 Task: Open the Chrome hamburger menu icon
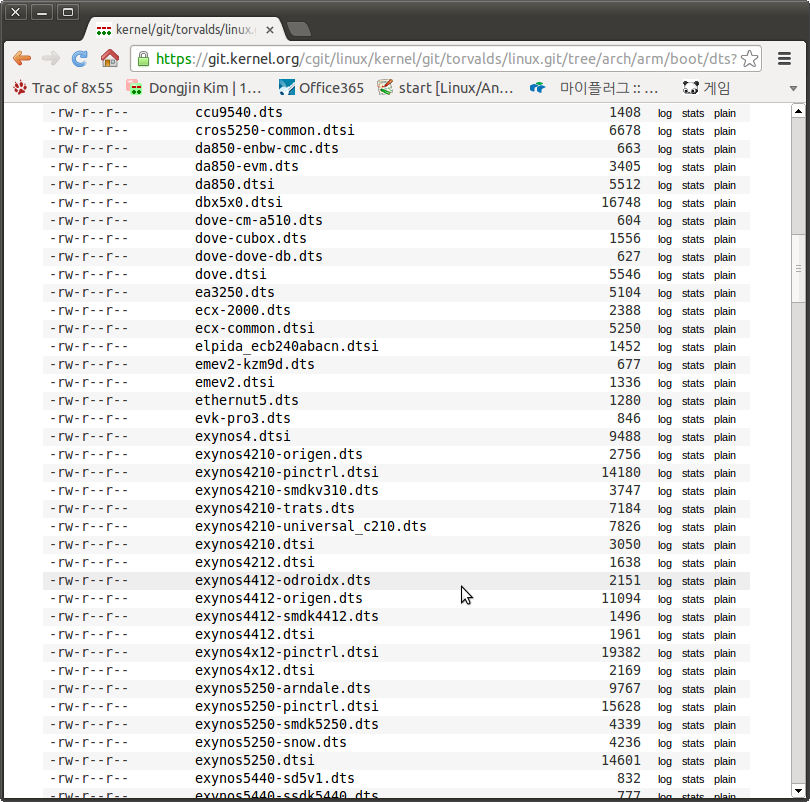click(x=785, y=59)
